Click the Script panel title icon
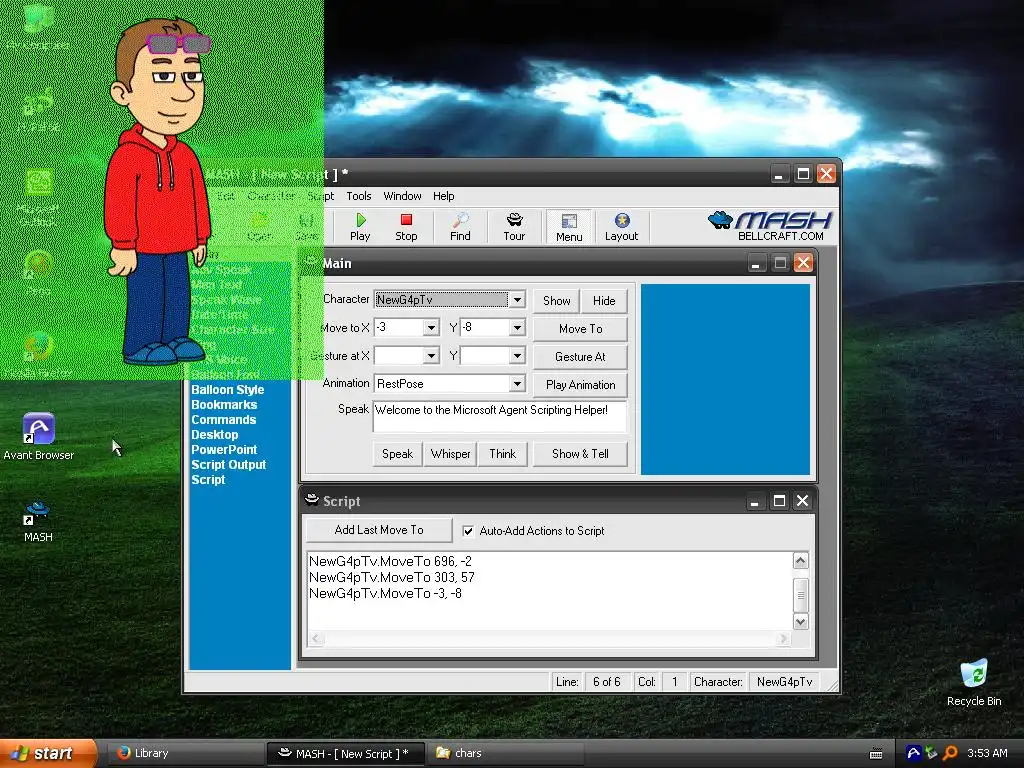Image resolution: width=1024 pixels, height=768 pixels. pos(312,500)
